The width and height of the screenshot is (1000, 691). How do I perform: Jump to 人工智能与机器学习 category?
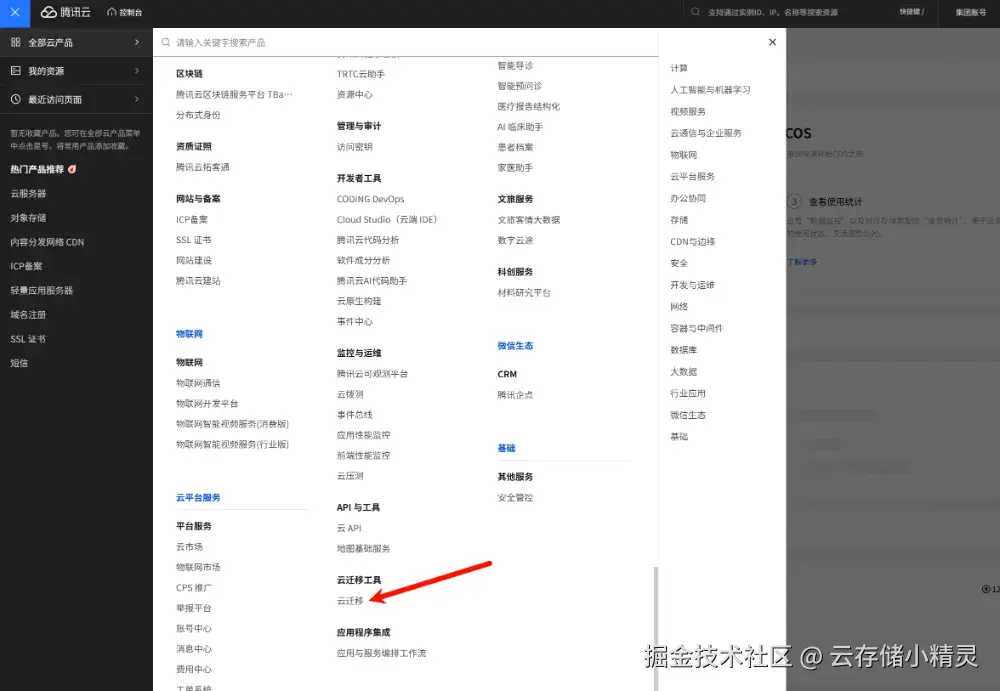tap(710, 90)
